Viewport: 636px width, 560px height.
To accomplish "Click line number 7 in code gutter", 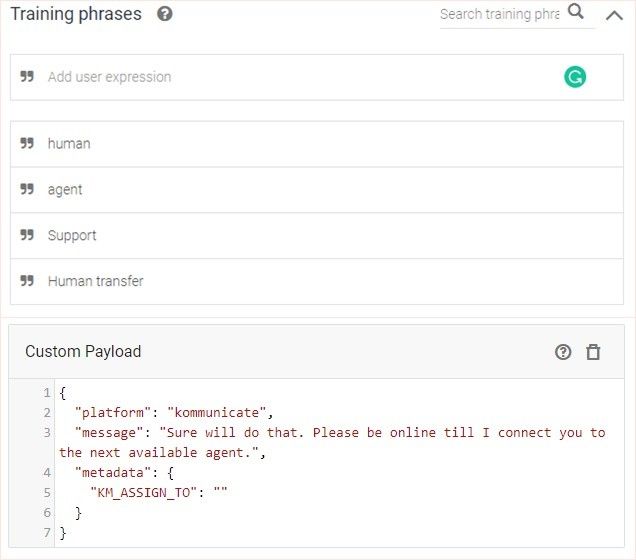I will pos(47,532).
